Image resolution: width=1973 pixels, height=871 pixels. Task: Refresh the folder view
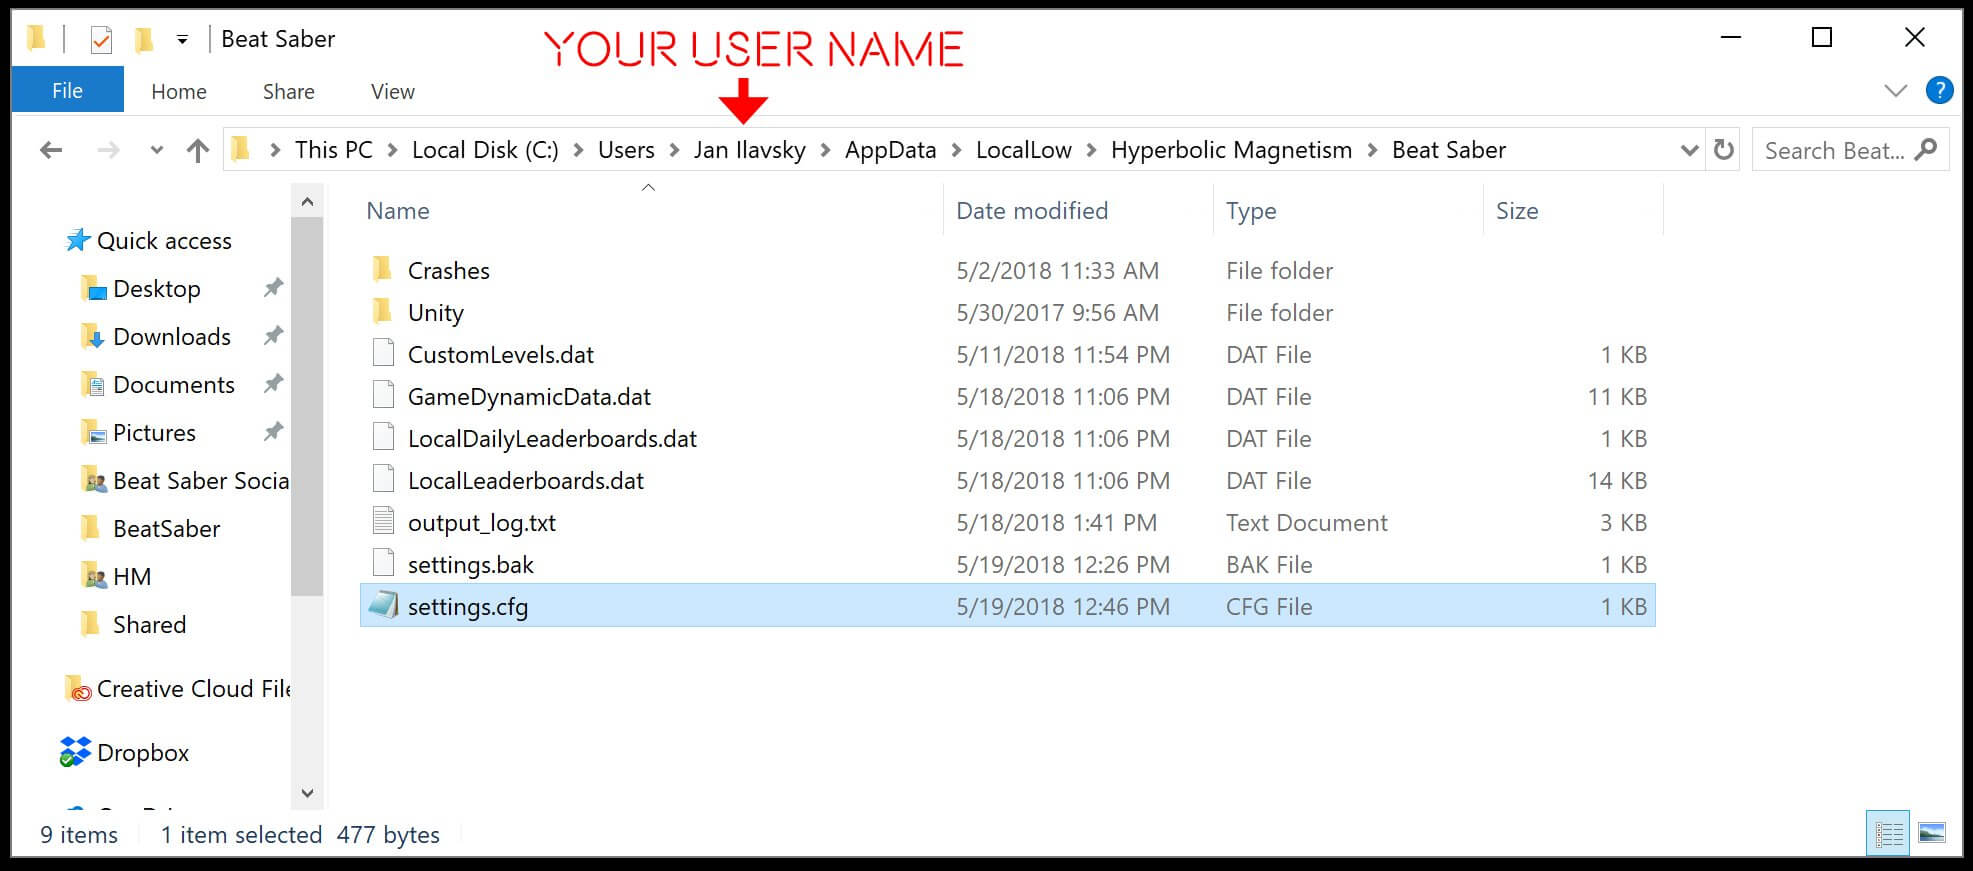(x=1723, y=150)
